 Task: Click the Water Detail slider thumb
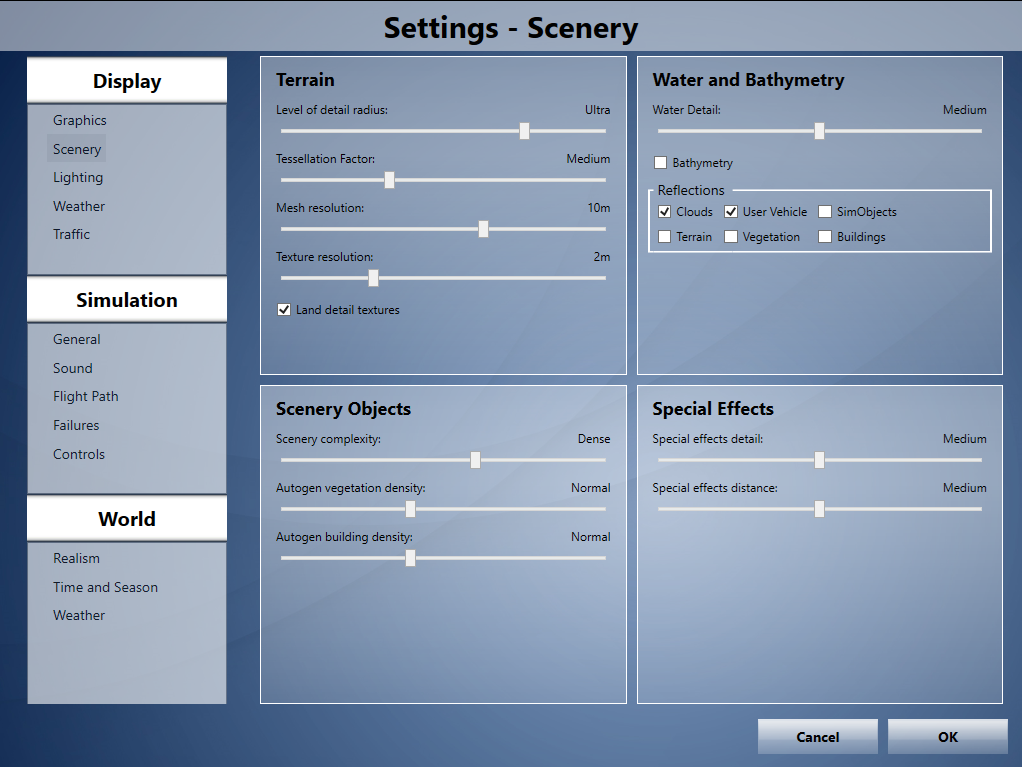pyautogui.click(x=819, y=131)
